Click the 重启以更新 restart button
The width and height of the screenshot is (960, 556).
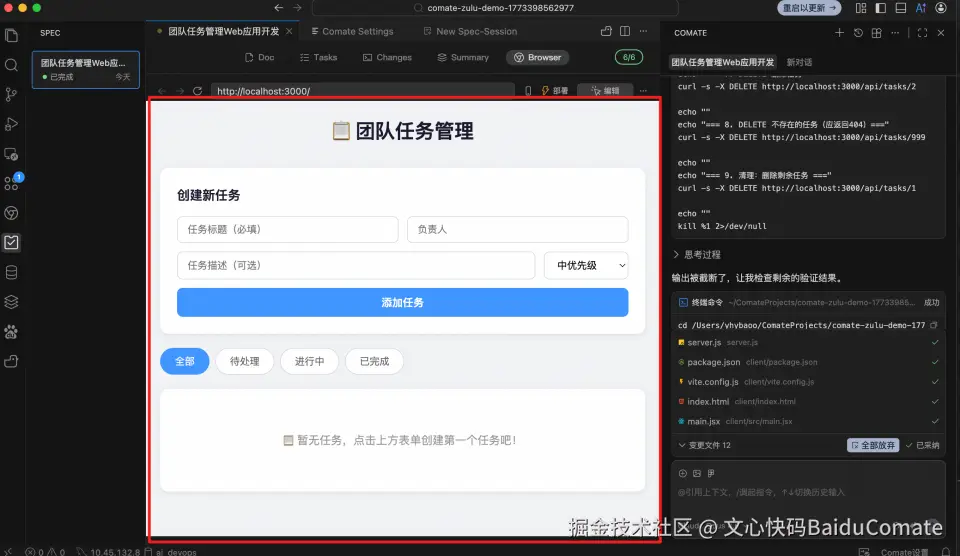pyautogui.click(x=809, y=8)
